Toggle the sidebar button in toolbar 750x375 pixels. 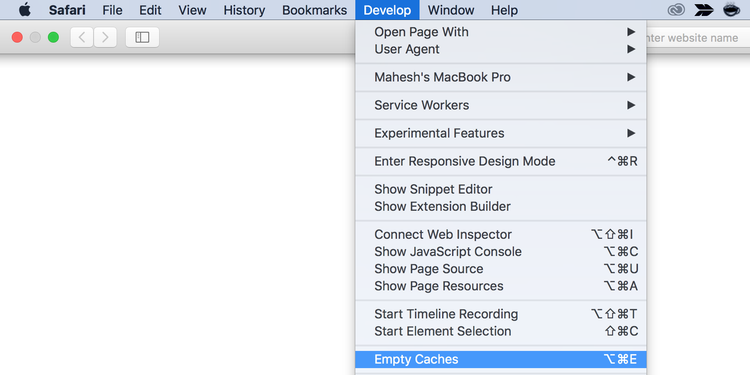pyautogui.click(x=142, y=37)
